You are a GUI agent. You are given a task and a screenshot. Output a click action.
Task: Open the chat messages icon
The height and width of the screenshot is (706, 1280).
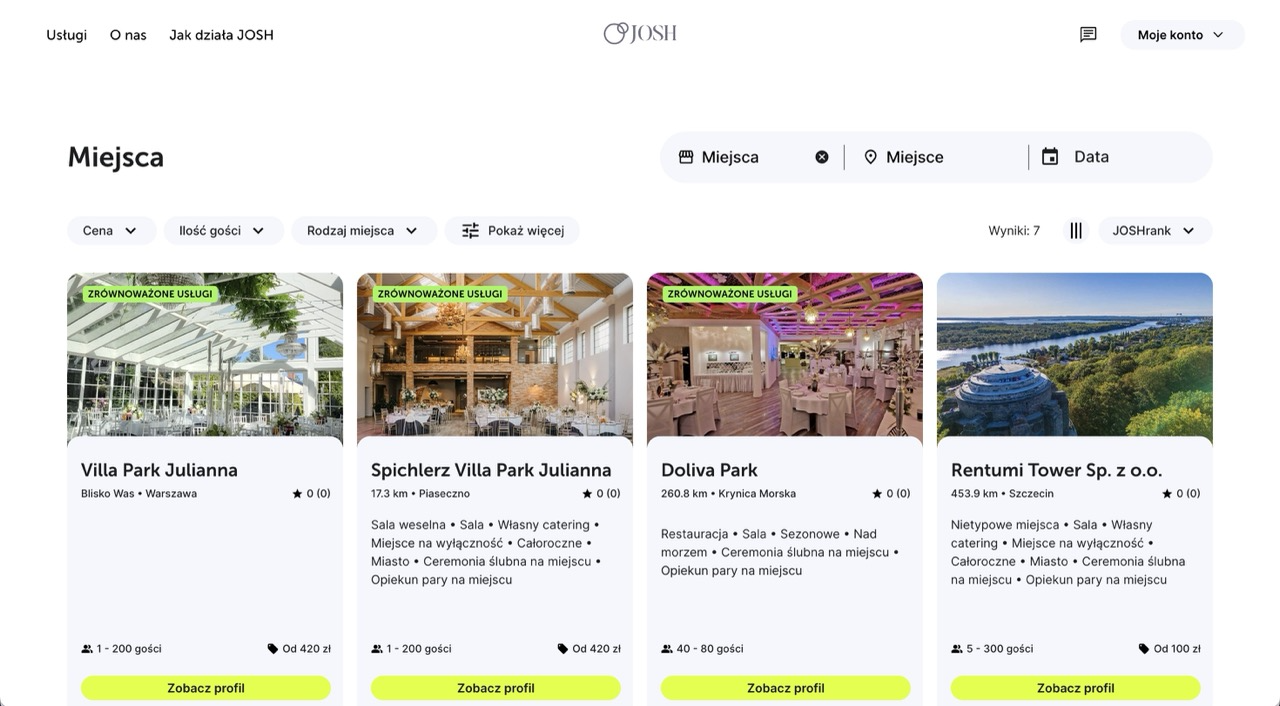1088,35
